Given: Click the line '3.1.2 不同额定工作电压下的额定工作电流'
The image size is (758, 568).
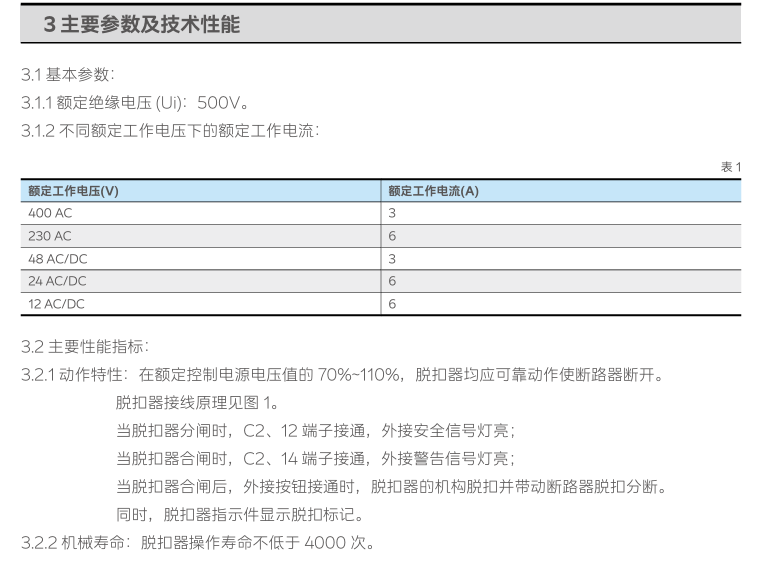Looking at the screenshot, I should pos(170,131).
